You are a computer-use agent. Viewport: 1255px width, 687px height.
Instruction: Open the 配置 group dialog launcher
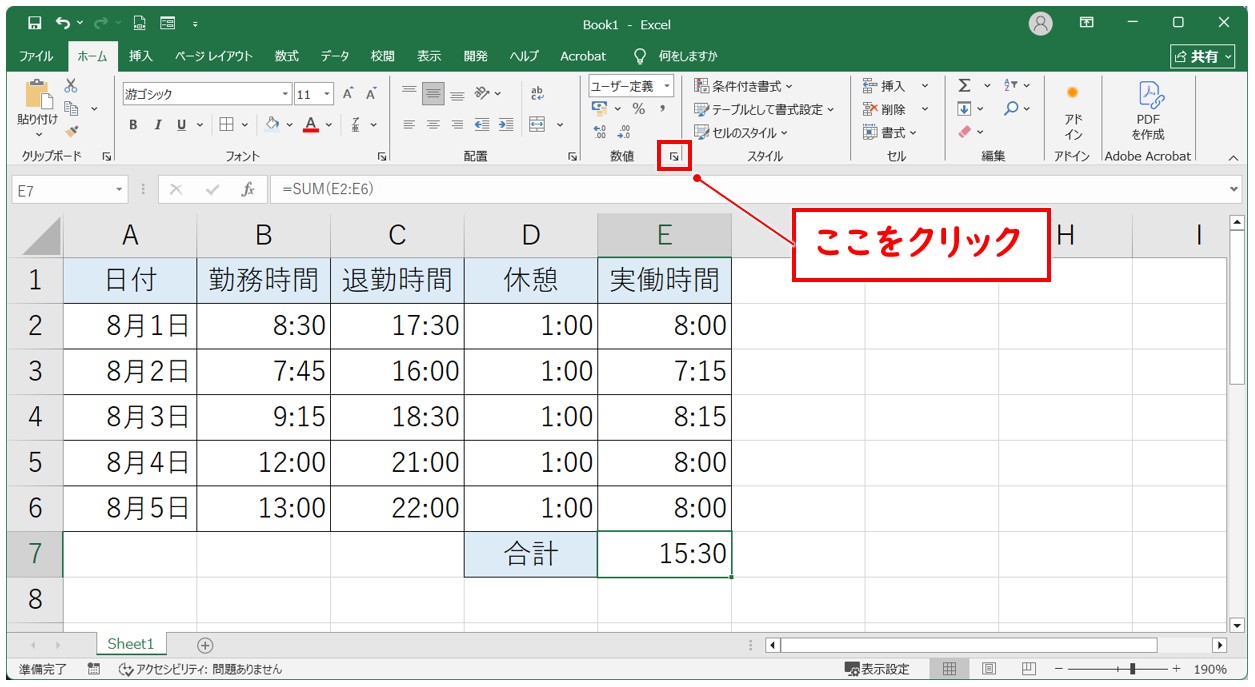pyautogui.click(x=573, y=156)
